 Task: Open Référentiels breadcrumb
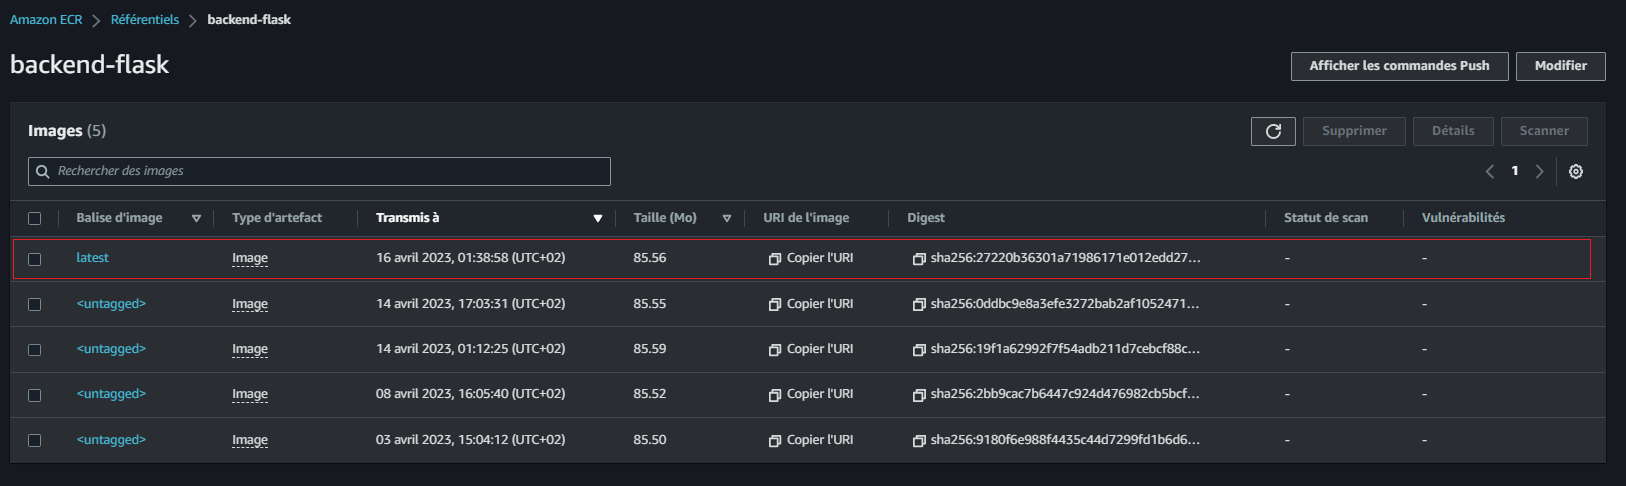(145, 20)
